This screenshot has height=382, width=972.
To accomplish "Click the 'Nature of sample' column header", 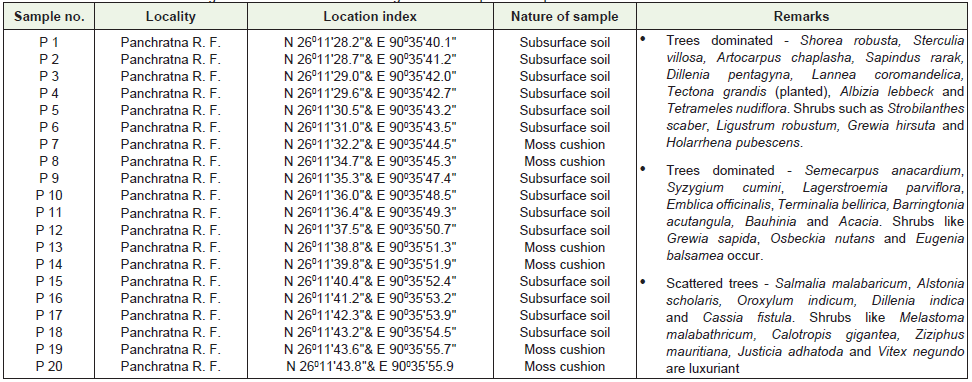I will tap(564, 17).
